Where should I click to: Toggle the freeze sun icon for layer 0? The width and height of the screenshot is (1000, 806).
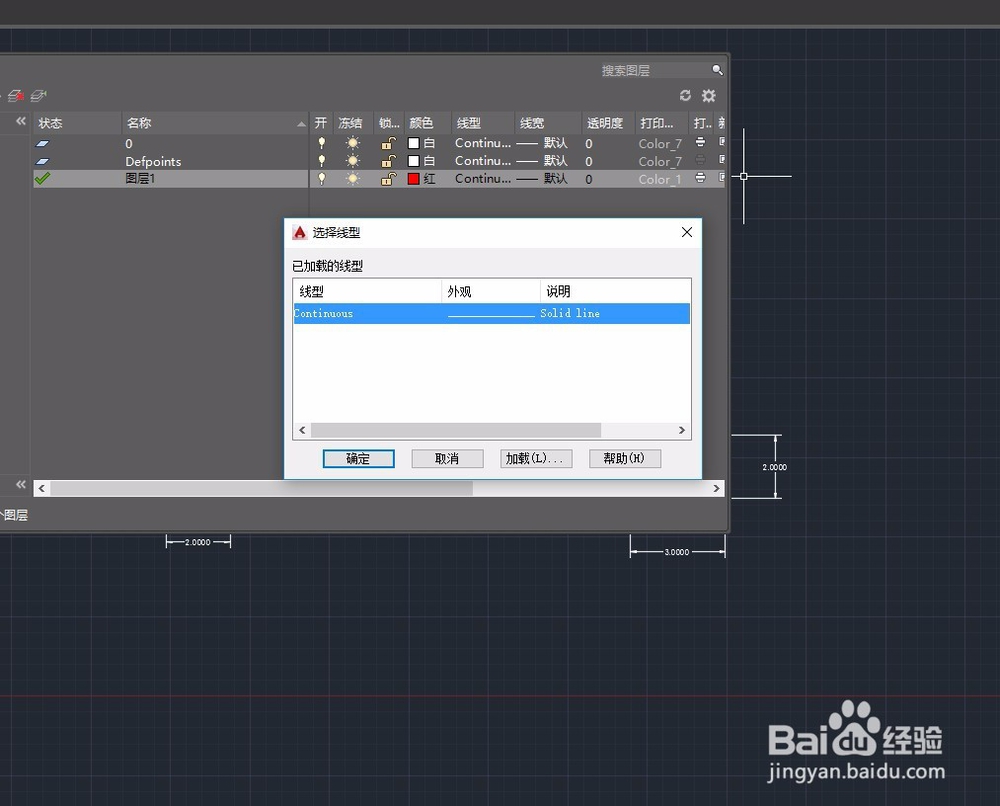click(x=353, y=143)
